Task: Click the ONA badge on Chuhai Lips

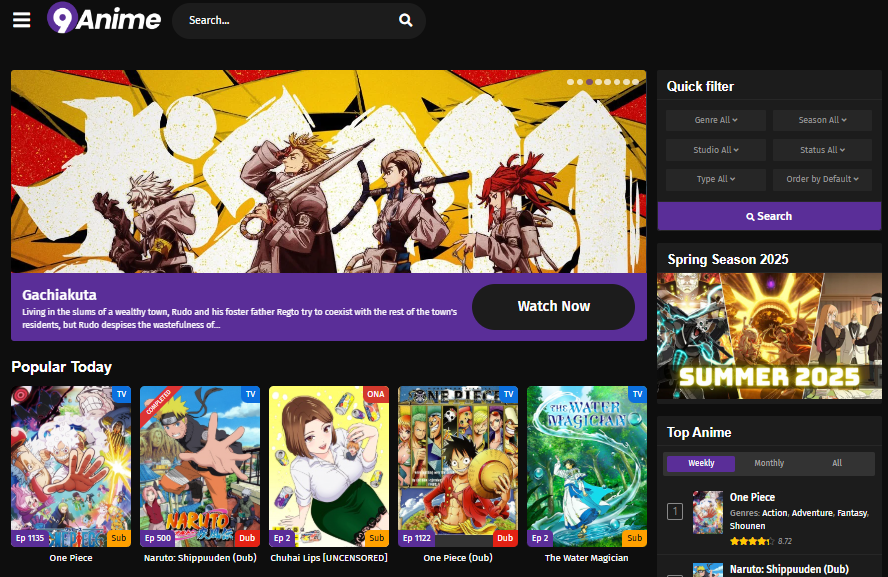Action: click(375, 394)
